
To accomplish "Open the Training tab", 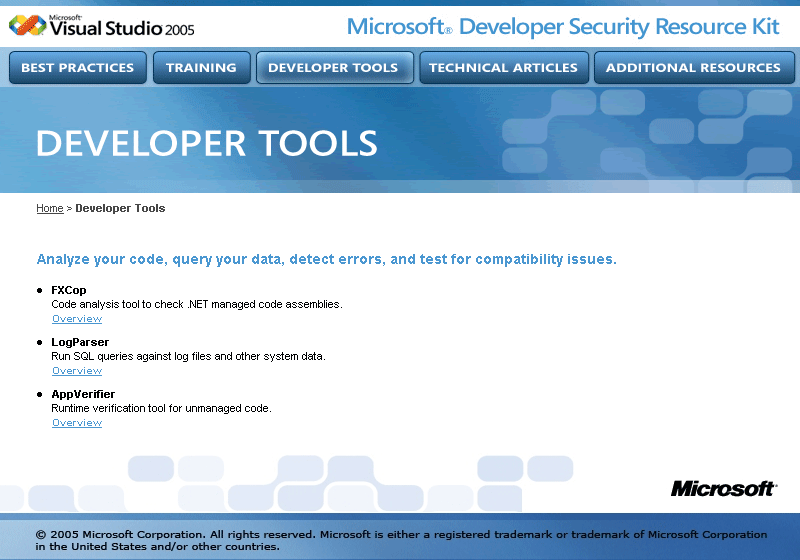I will tap(202, 67).
